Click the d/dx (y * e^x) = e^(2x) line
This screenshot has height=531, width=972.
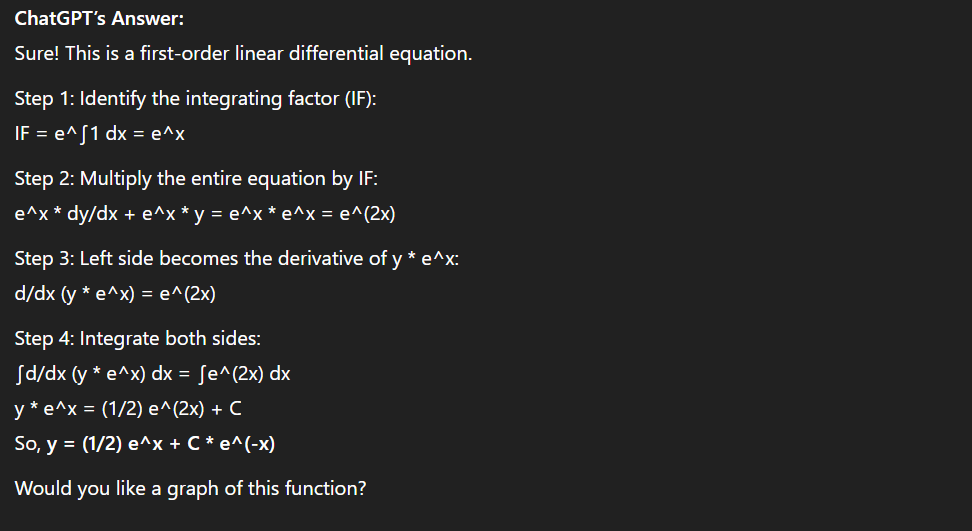(115, 294)
